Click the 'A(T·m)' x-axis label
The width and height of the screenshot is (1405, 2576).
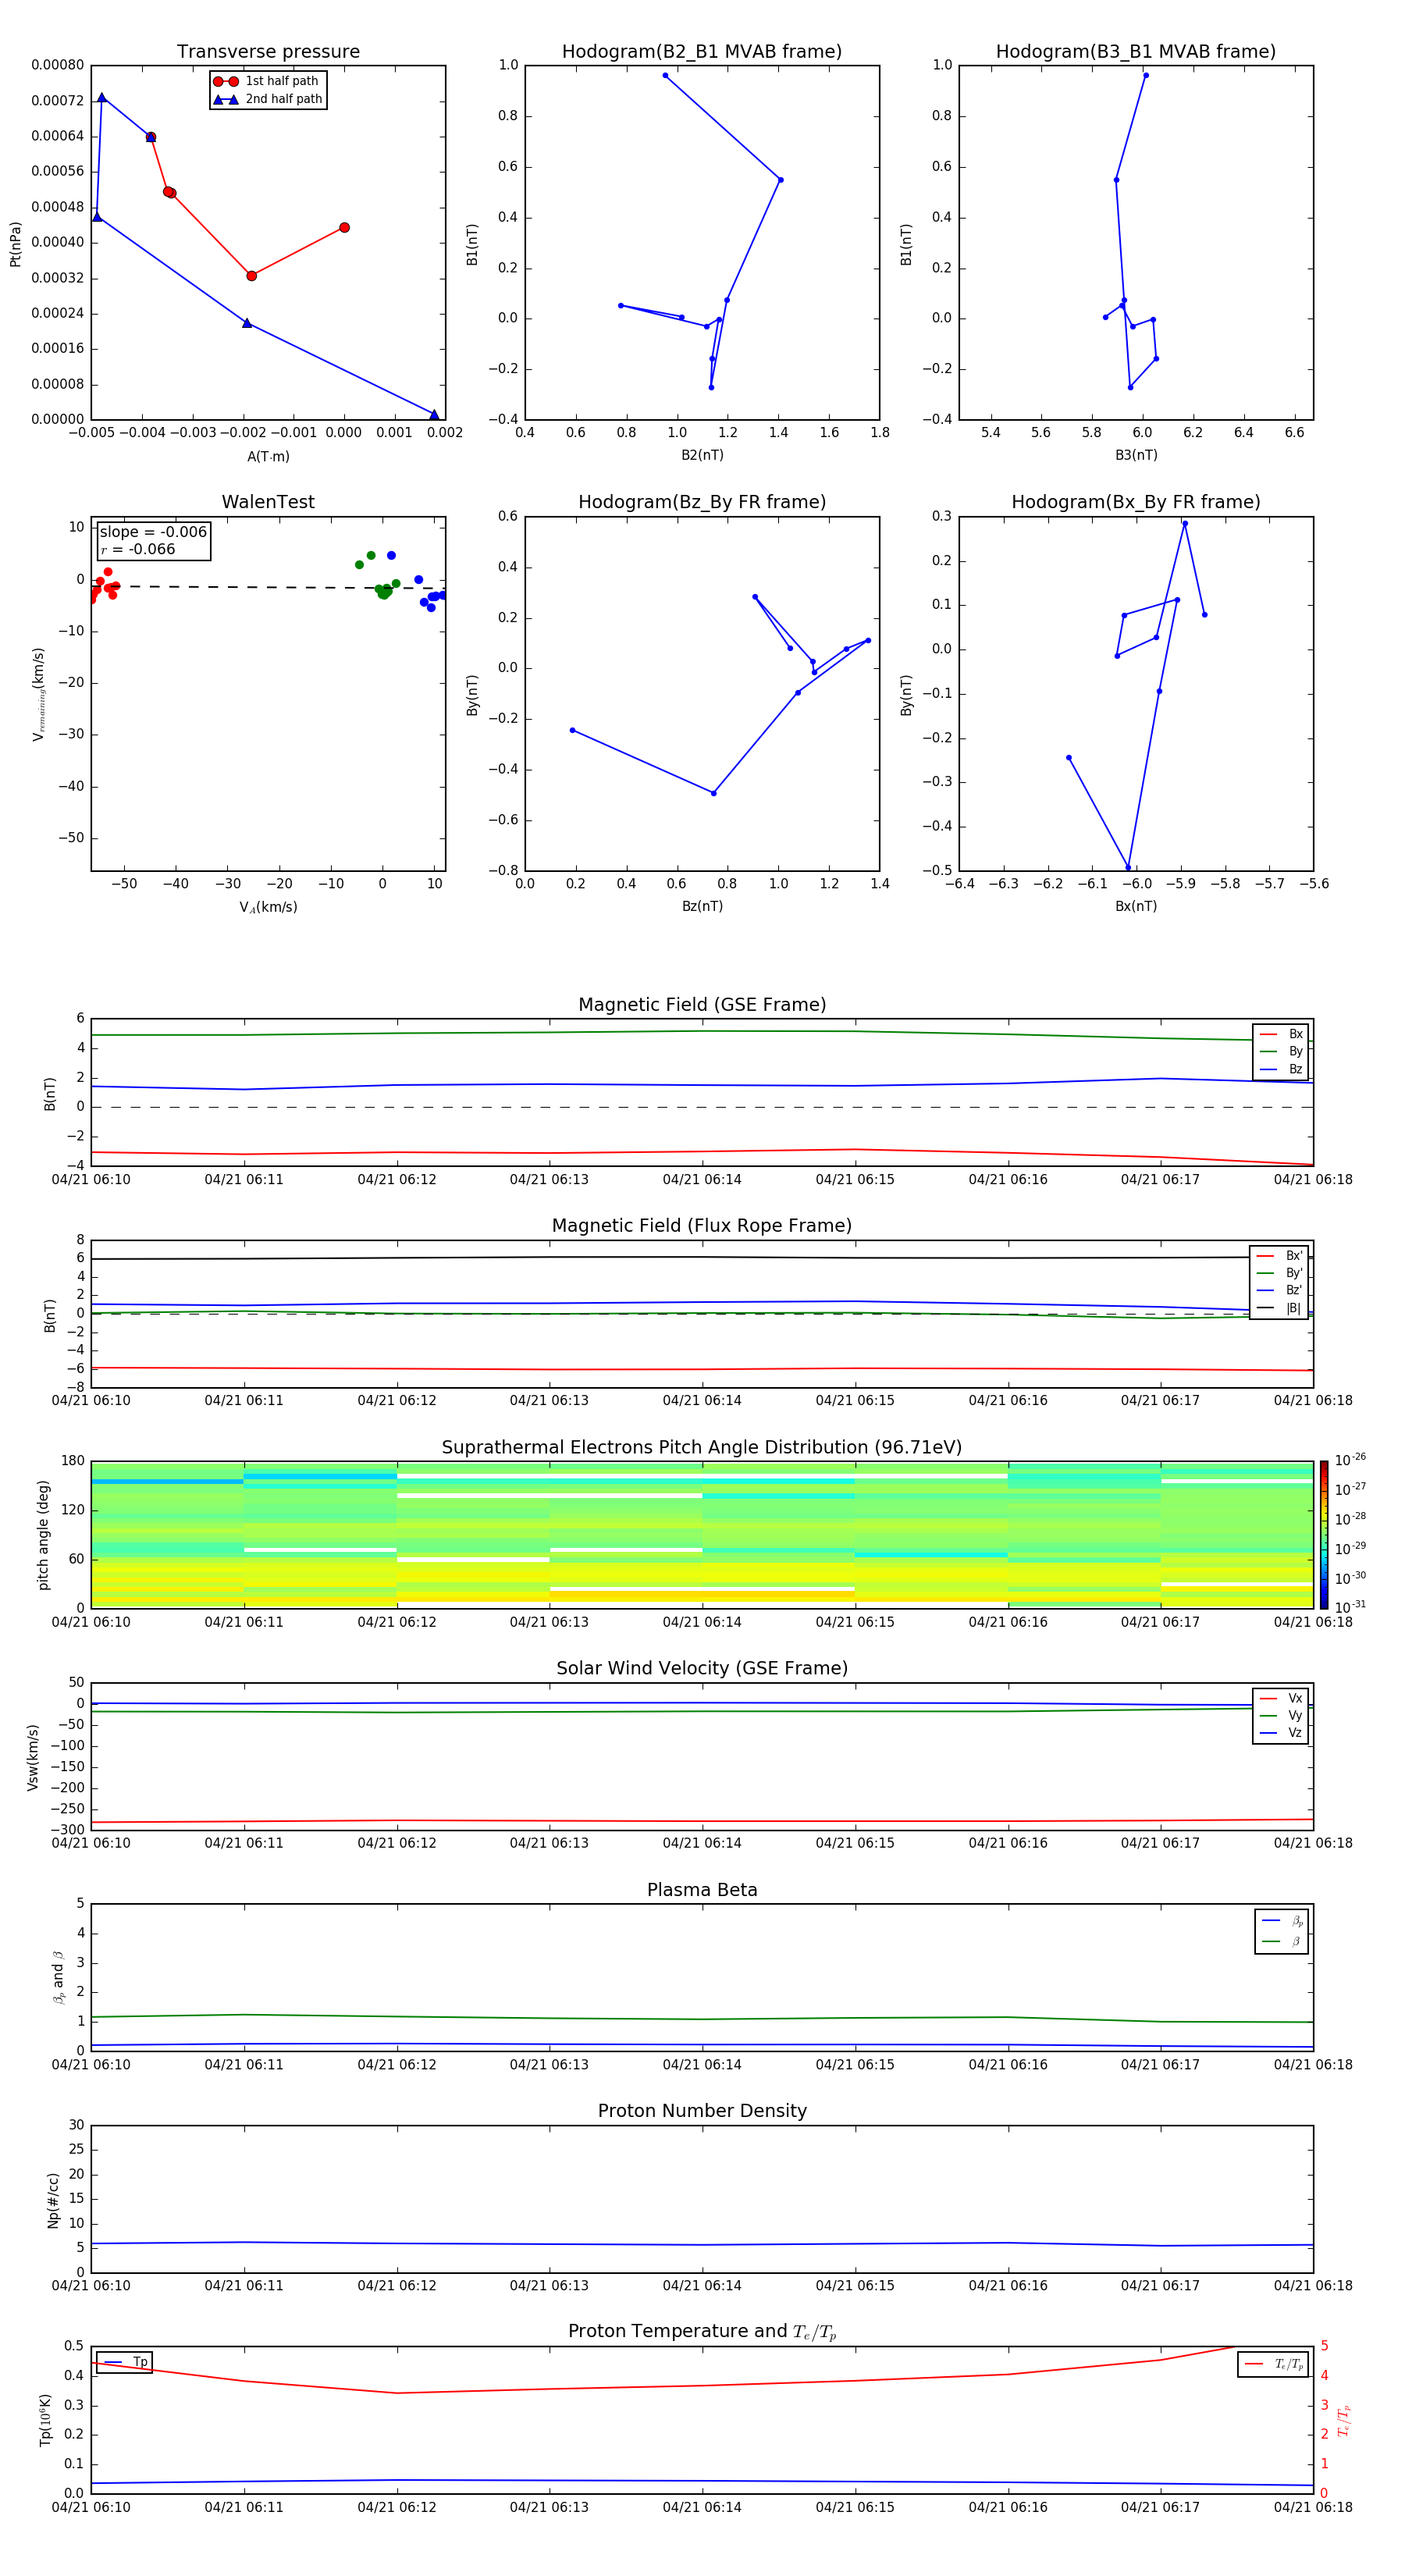(x=268, y=456)
